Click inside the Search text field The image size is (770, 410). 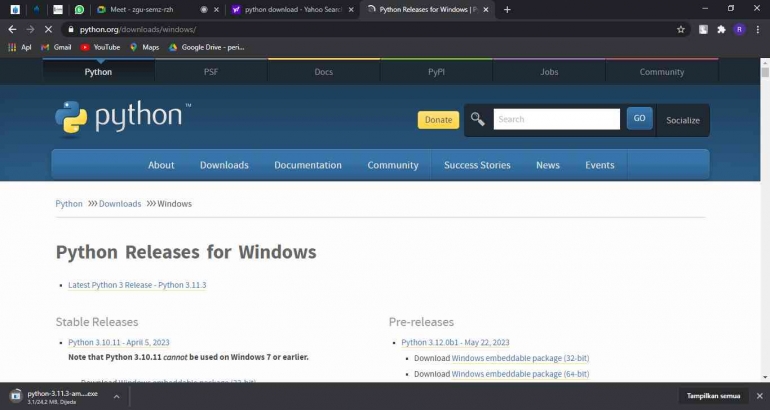tap(556, 119)
